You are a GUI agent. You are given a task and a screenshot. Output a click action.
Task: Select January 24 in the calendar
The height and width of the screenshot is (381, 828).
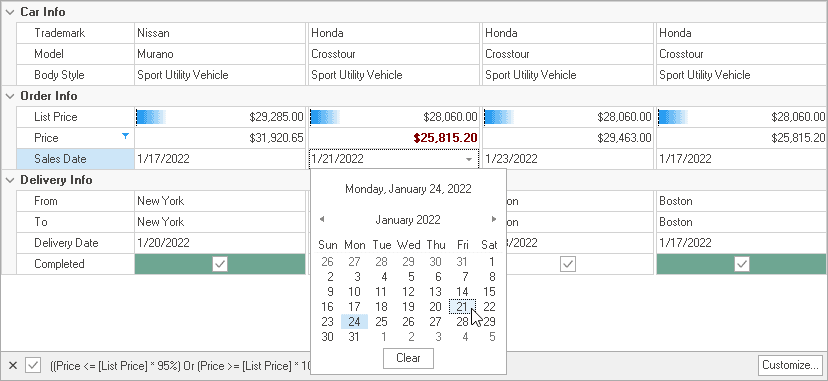coord(354,322)
